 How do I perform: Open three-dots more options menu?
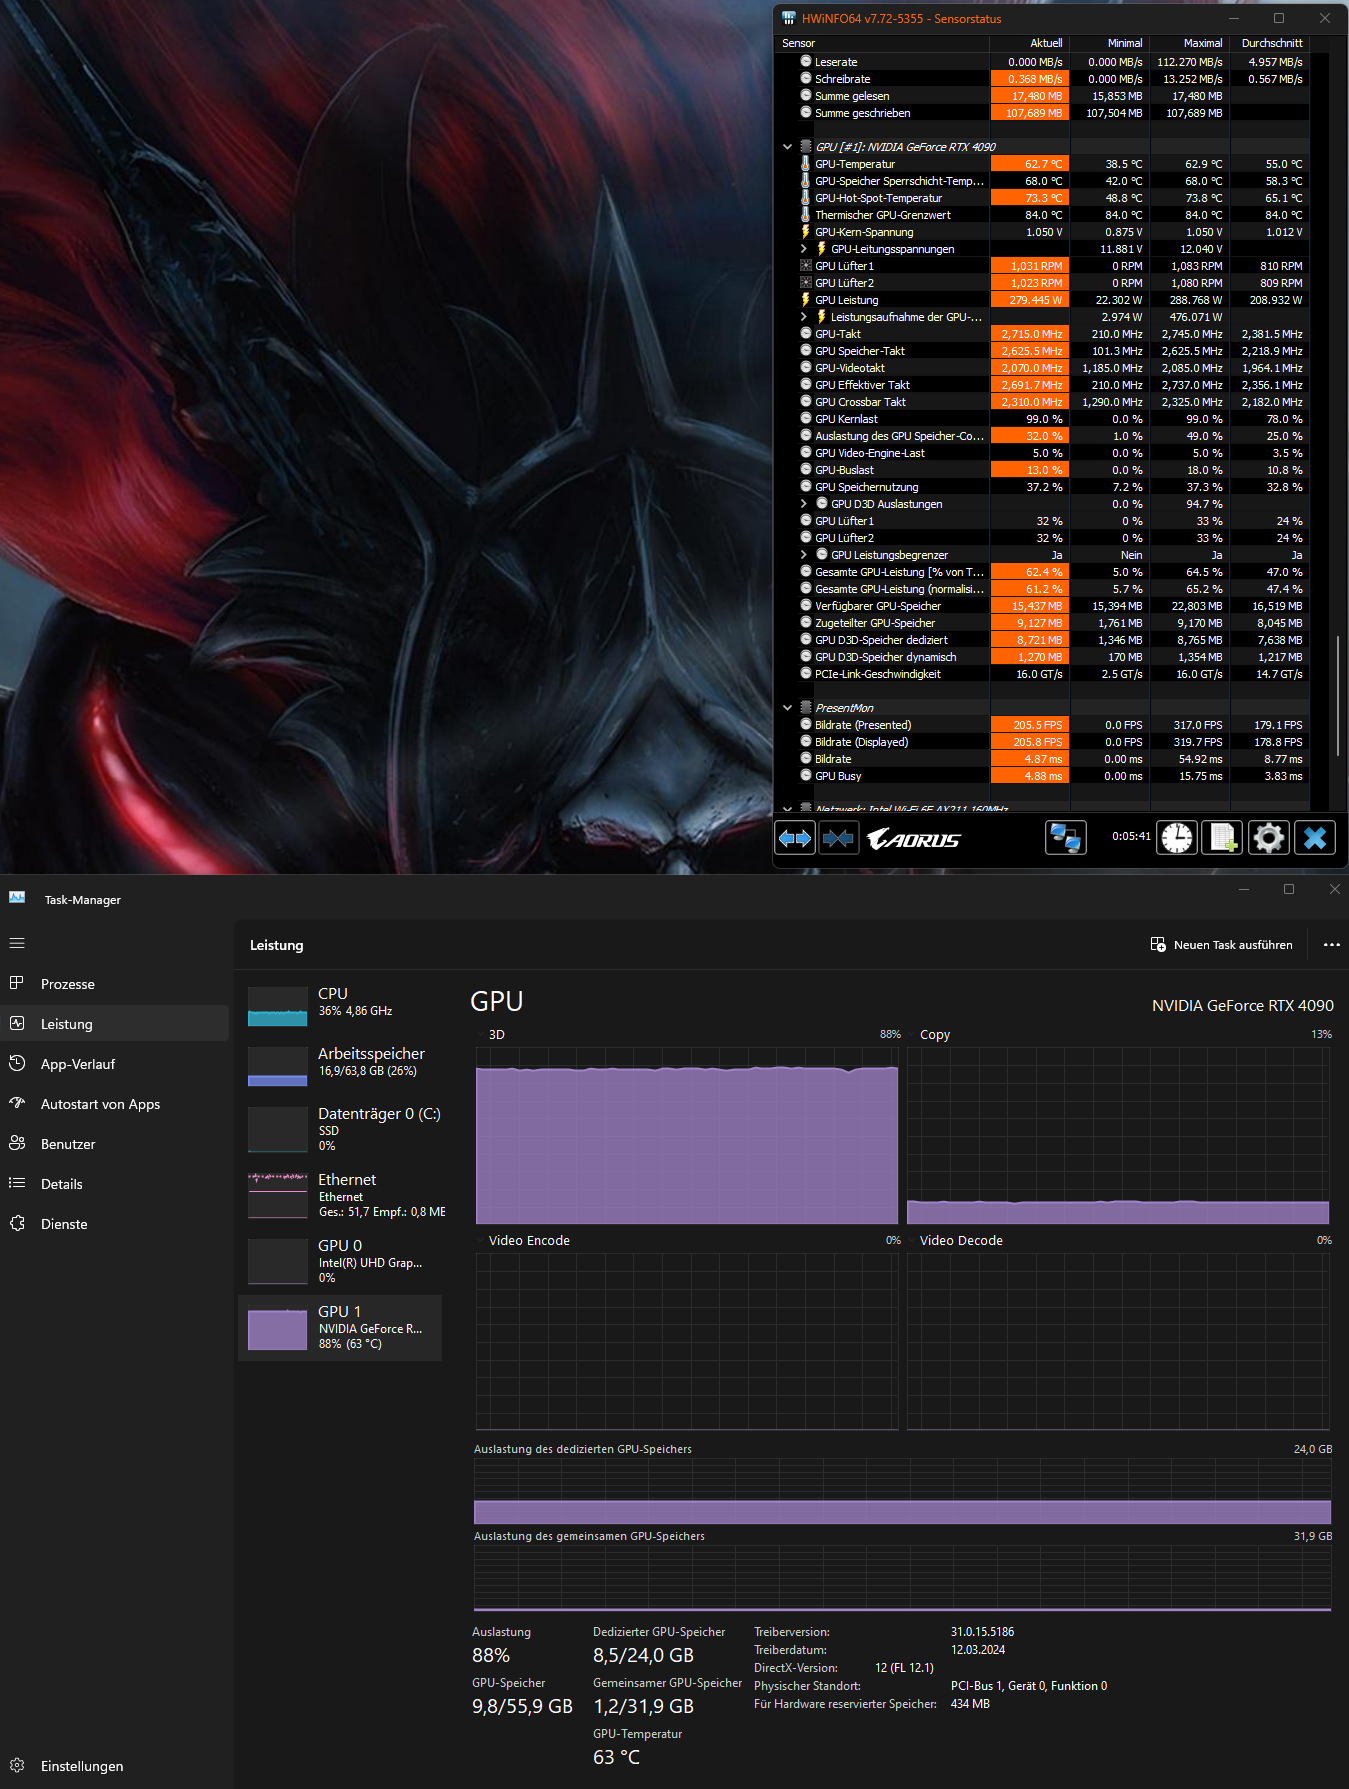click(1331, 945)
